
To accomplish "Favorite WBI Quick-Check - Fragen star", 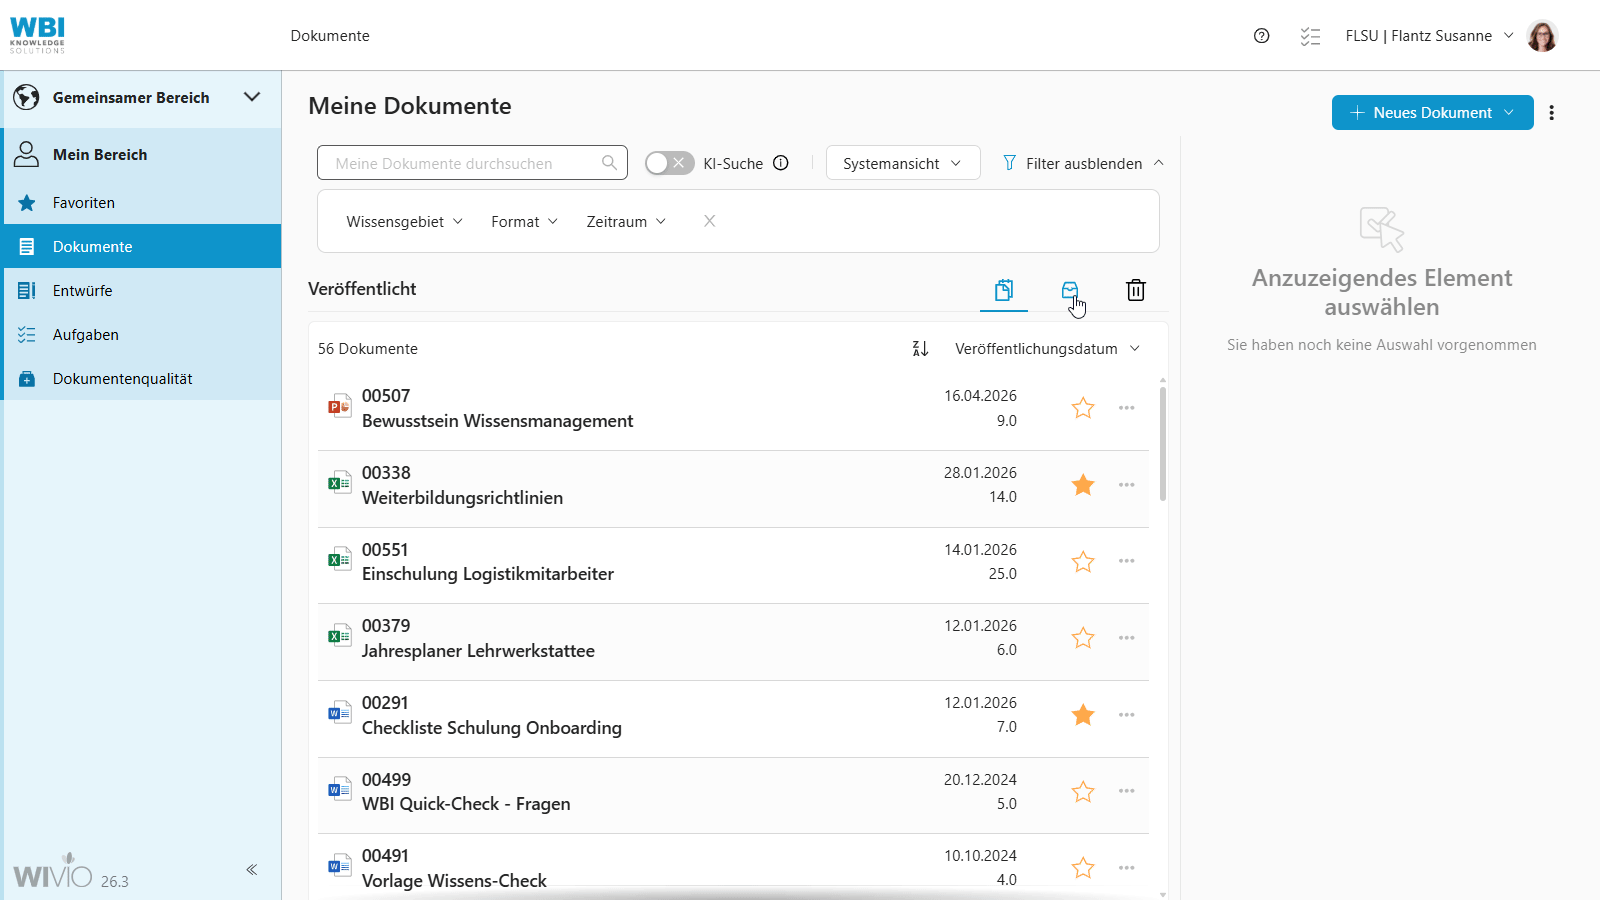I will click(x=1083, y=792).
